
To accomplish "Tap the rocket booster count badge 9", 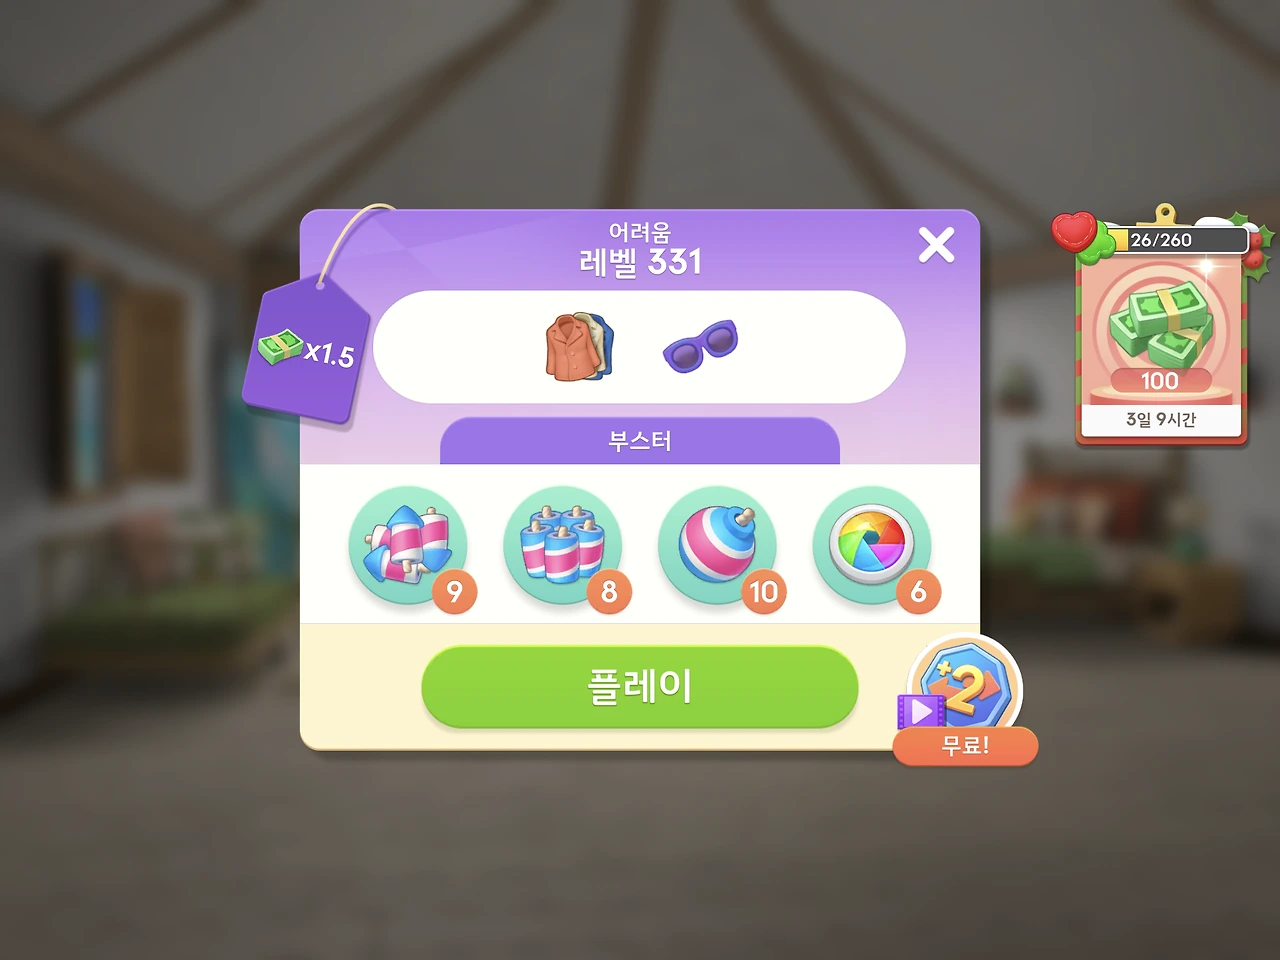I will tap(455, 592).
